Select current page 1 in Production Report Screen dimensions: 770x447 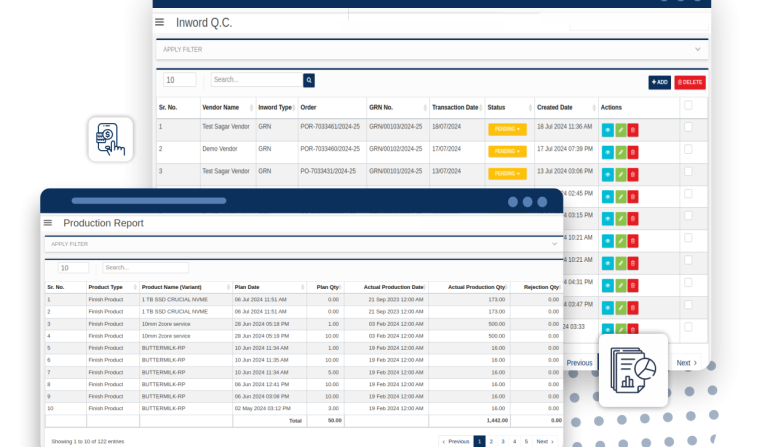[x=479, y=441]
